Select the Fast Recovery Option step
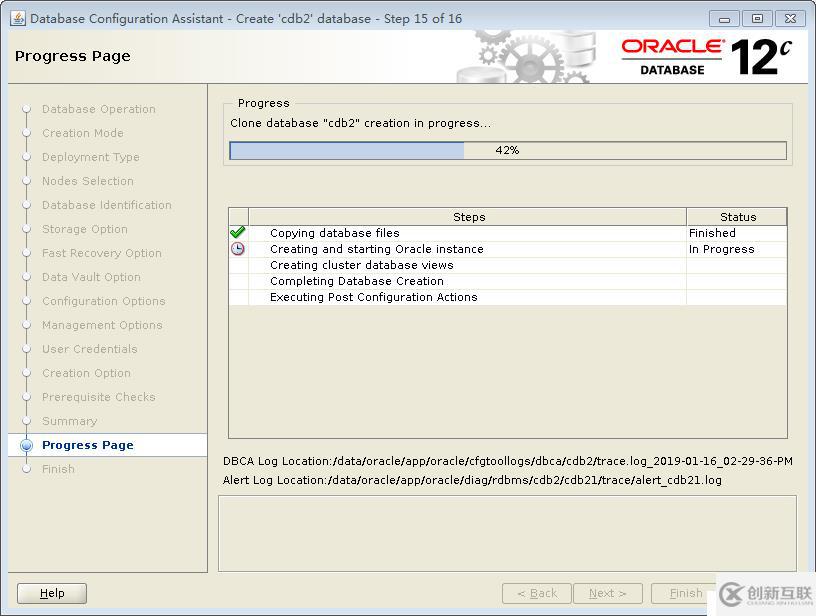Screen dimensions: 816x616 click(102, 253)
